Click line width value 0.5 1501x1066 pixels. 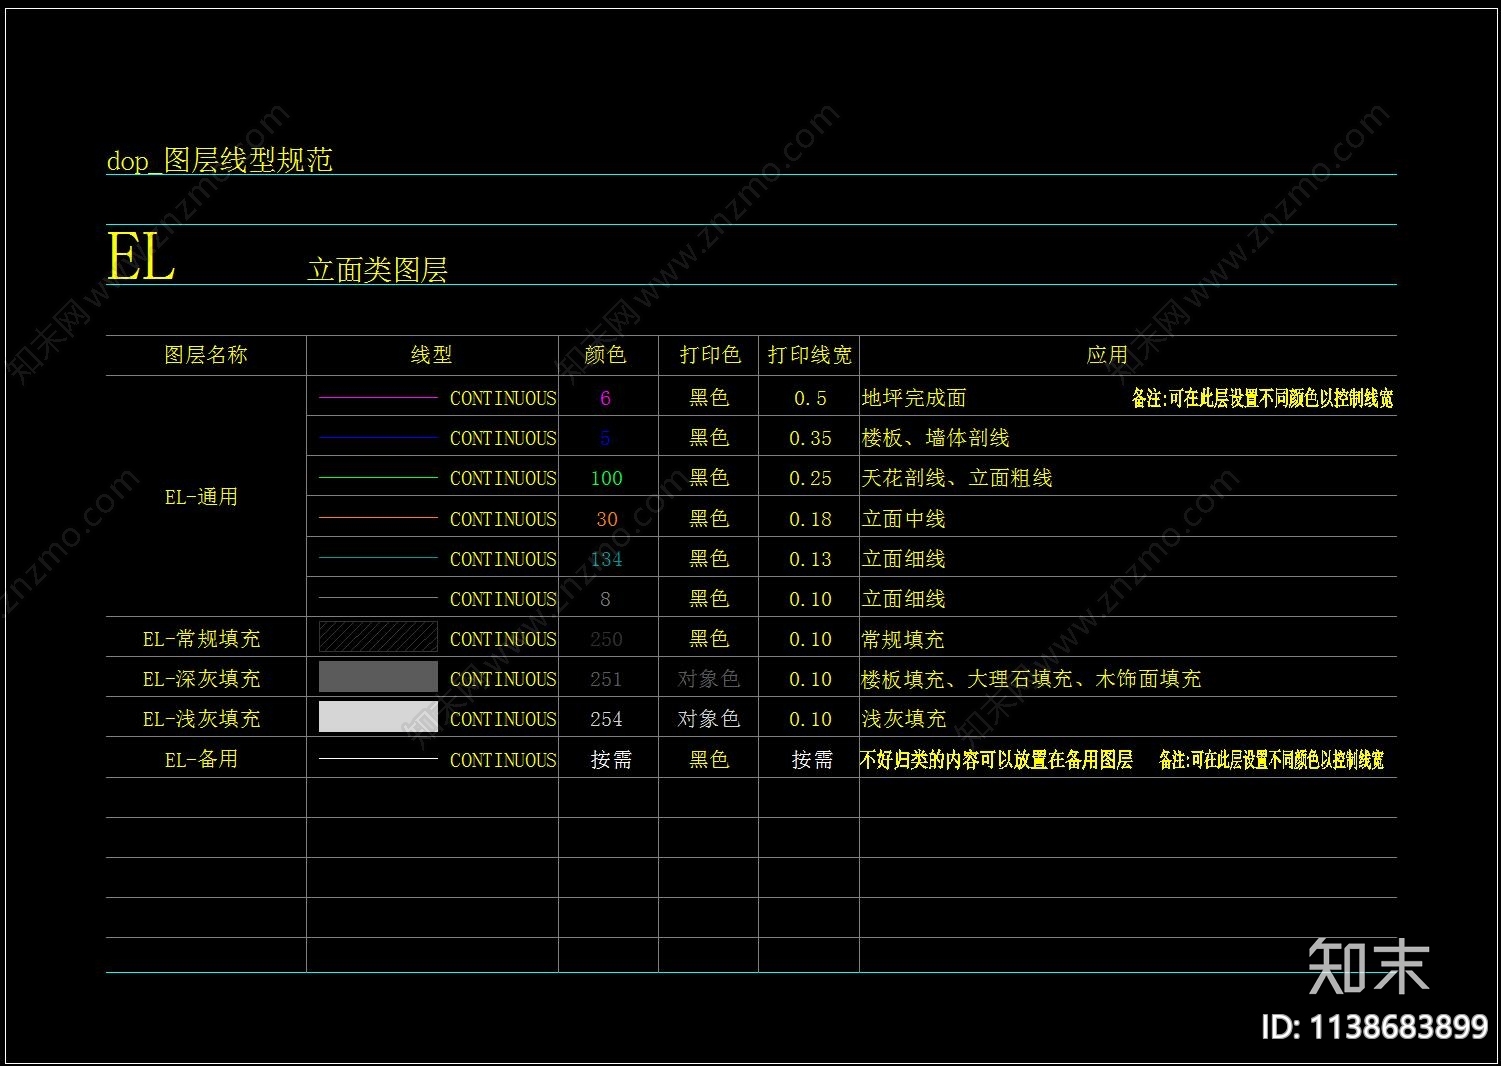[810, 399]
